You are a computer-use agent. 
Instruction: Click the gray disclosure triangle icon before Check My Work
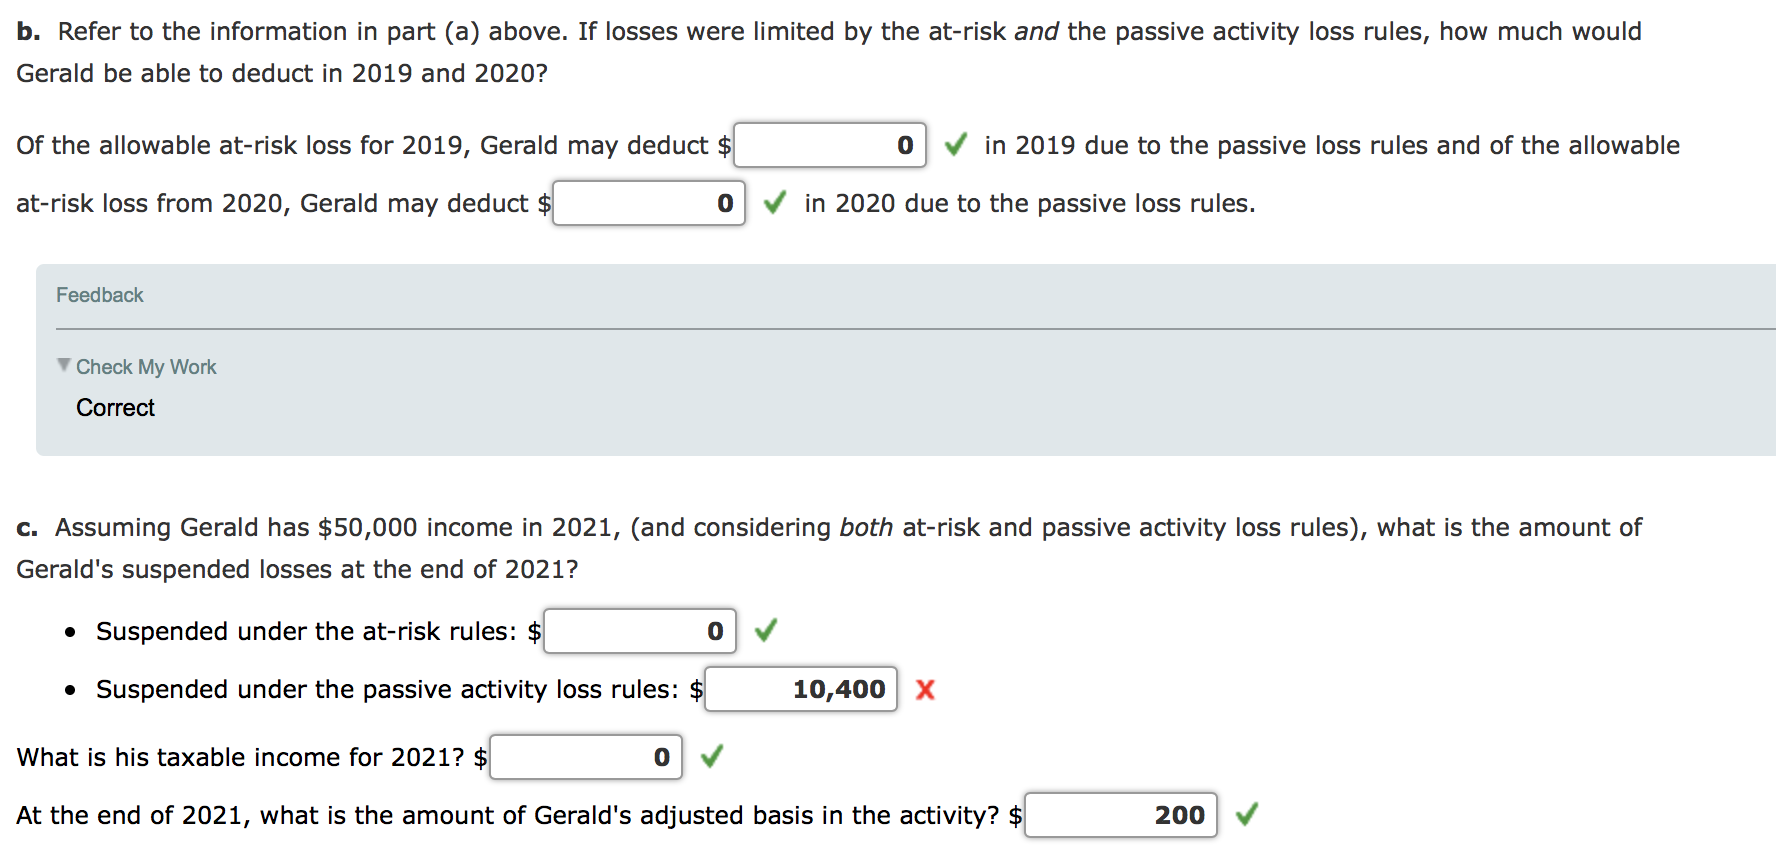63,366
